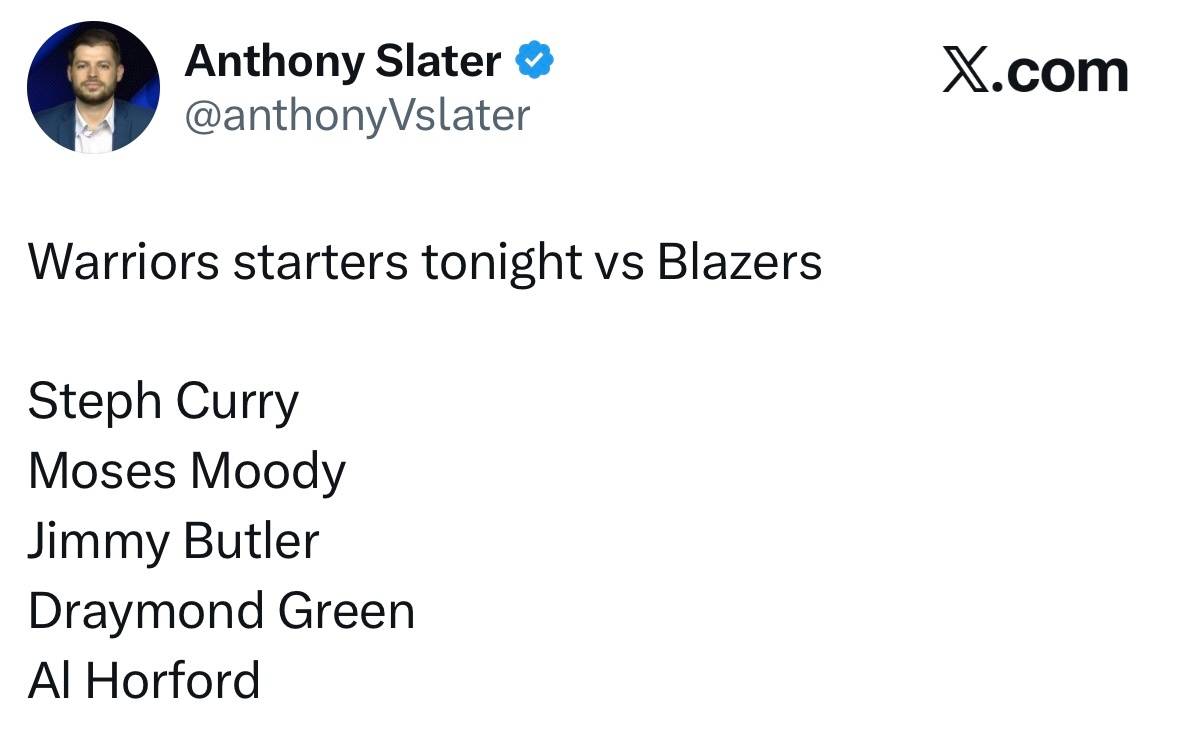The image size is (1179, 739).
Task: Select the 'Draymond Green' line
Action: click(x=221, y=610)
